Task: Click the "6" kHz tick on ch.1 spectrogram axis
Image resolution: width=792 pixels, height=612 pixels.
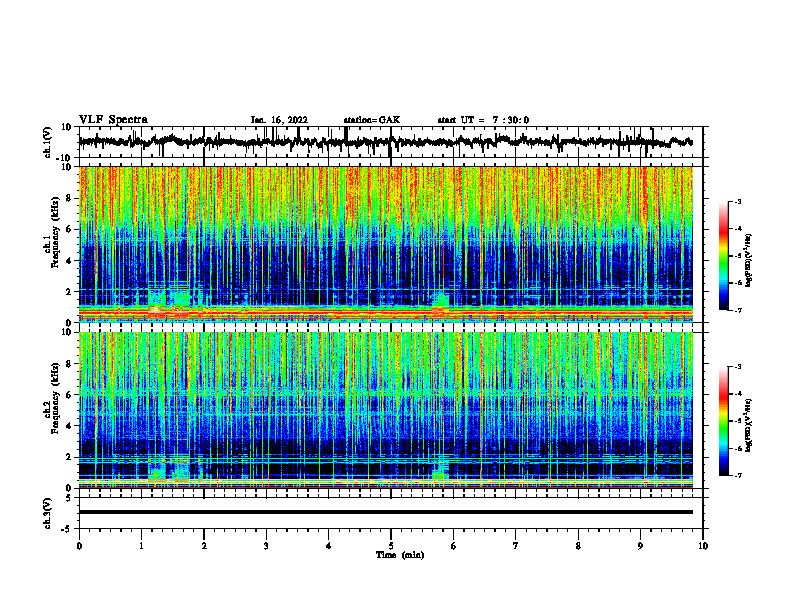Action: (69, 229)
